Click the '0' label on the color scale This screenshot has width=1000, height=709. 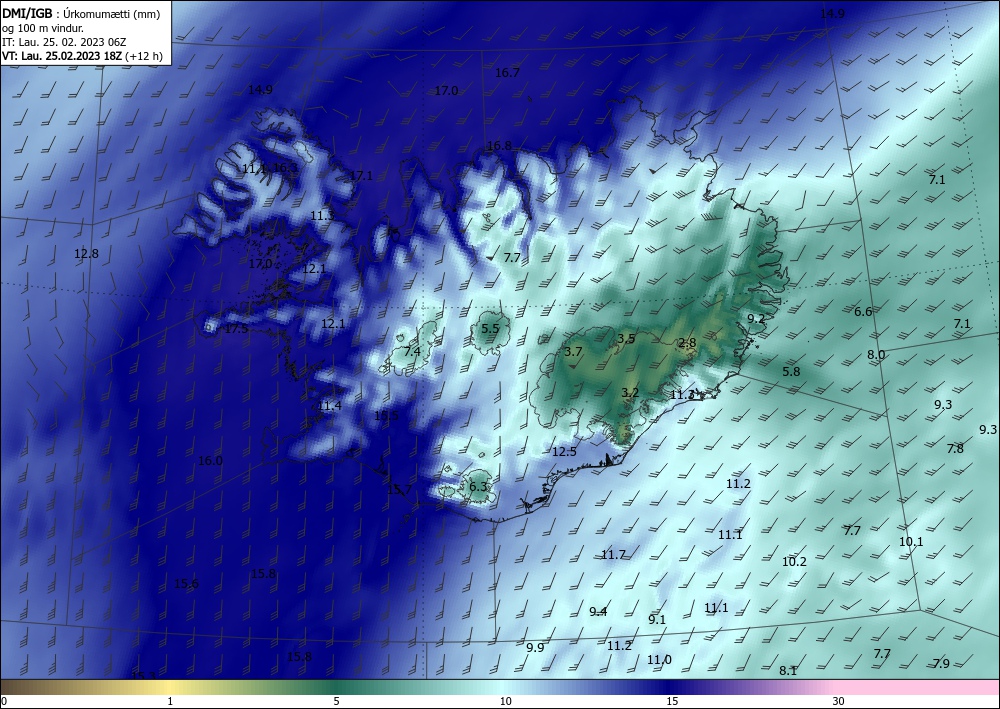(4, 701)
